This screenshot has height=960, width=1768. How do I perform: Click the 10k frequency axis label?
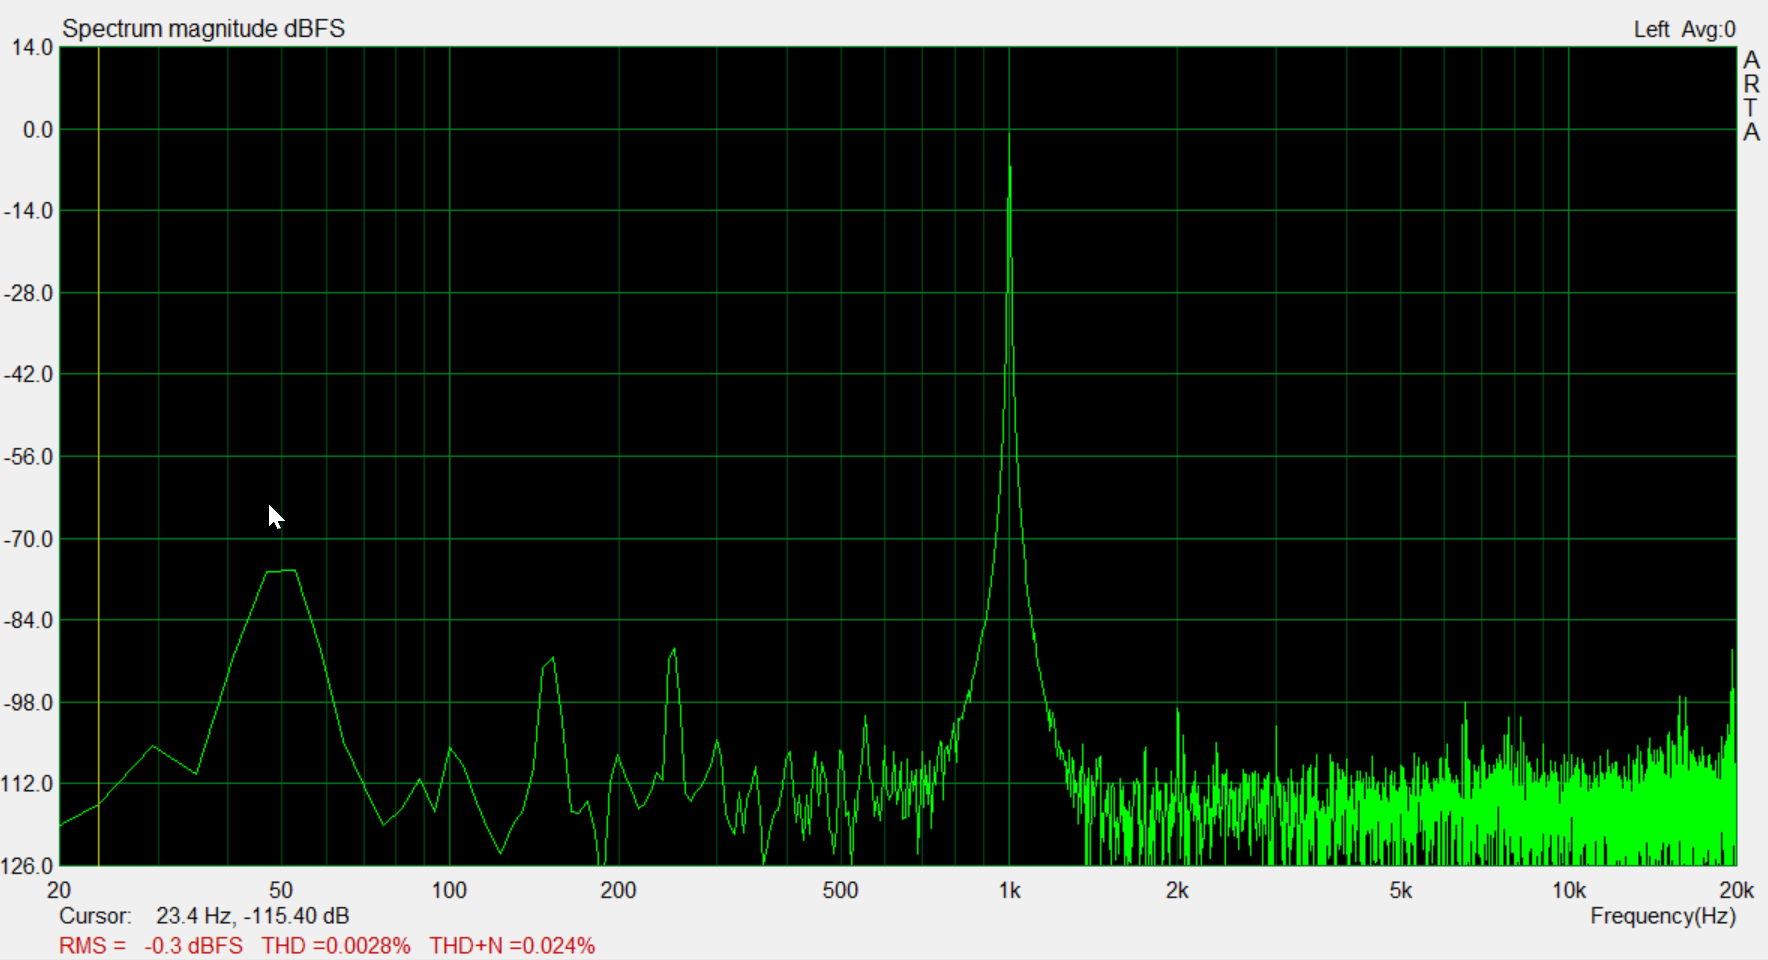point(1569,890)
